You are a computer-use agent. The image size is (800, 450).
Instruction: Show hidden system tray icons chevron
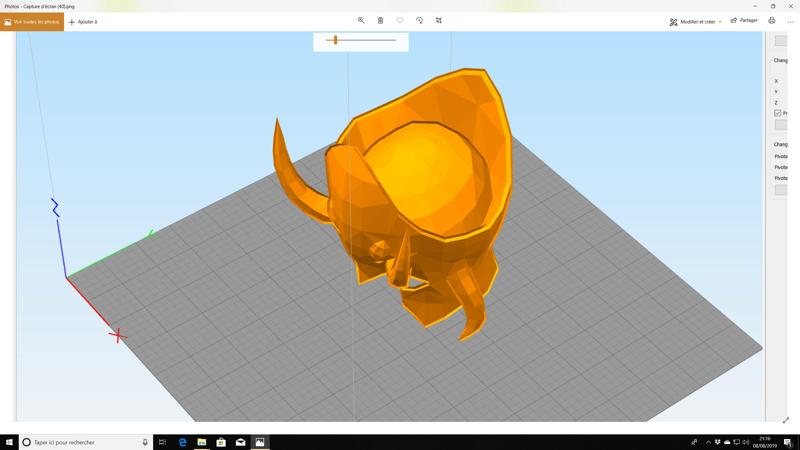[x=708, y=442]
